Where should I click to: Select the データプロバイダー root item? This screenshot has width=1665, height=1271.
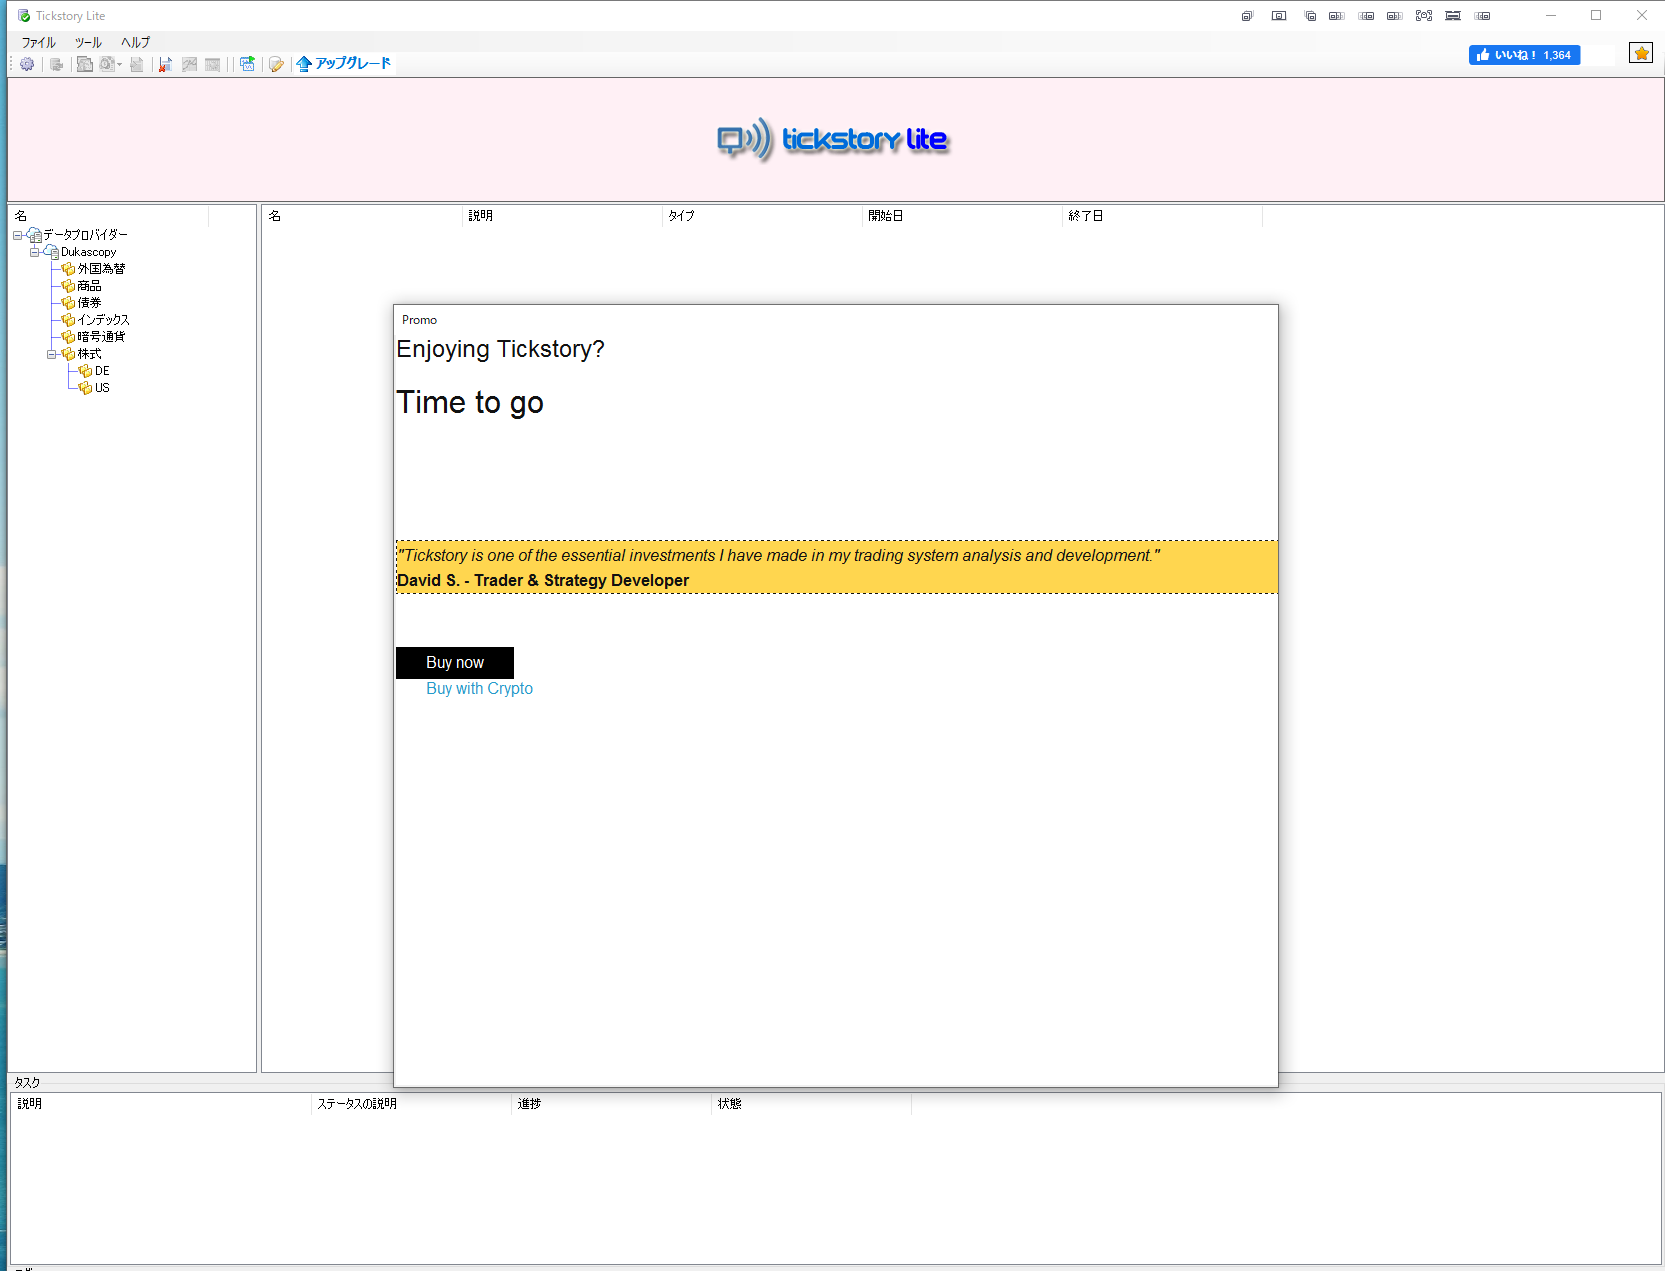click(85, 235)
